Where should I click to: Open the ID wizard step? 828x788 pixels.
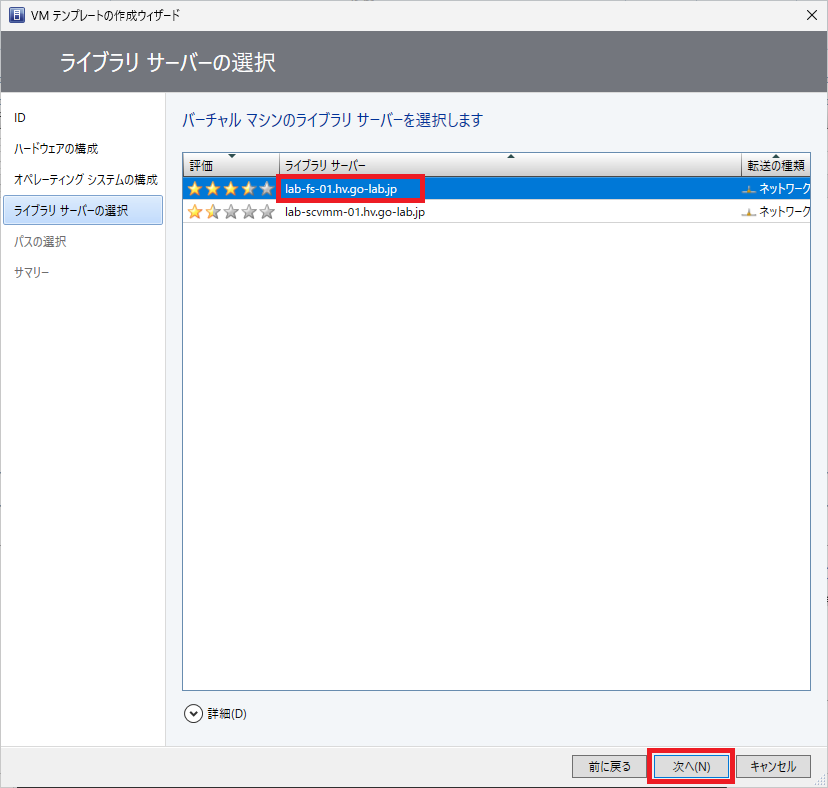(x=20, y=118)
